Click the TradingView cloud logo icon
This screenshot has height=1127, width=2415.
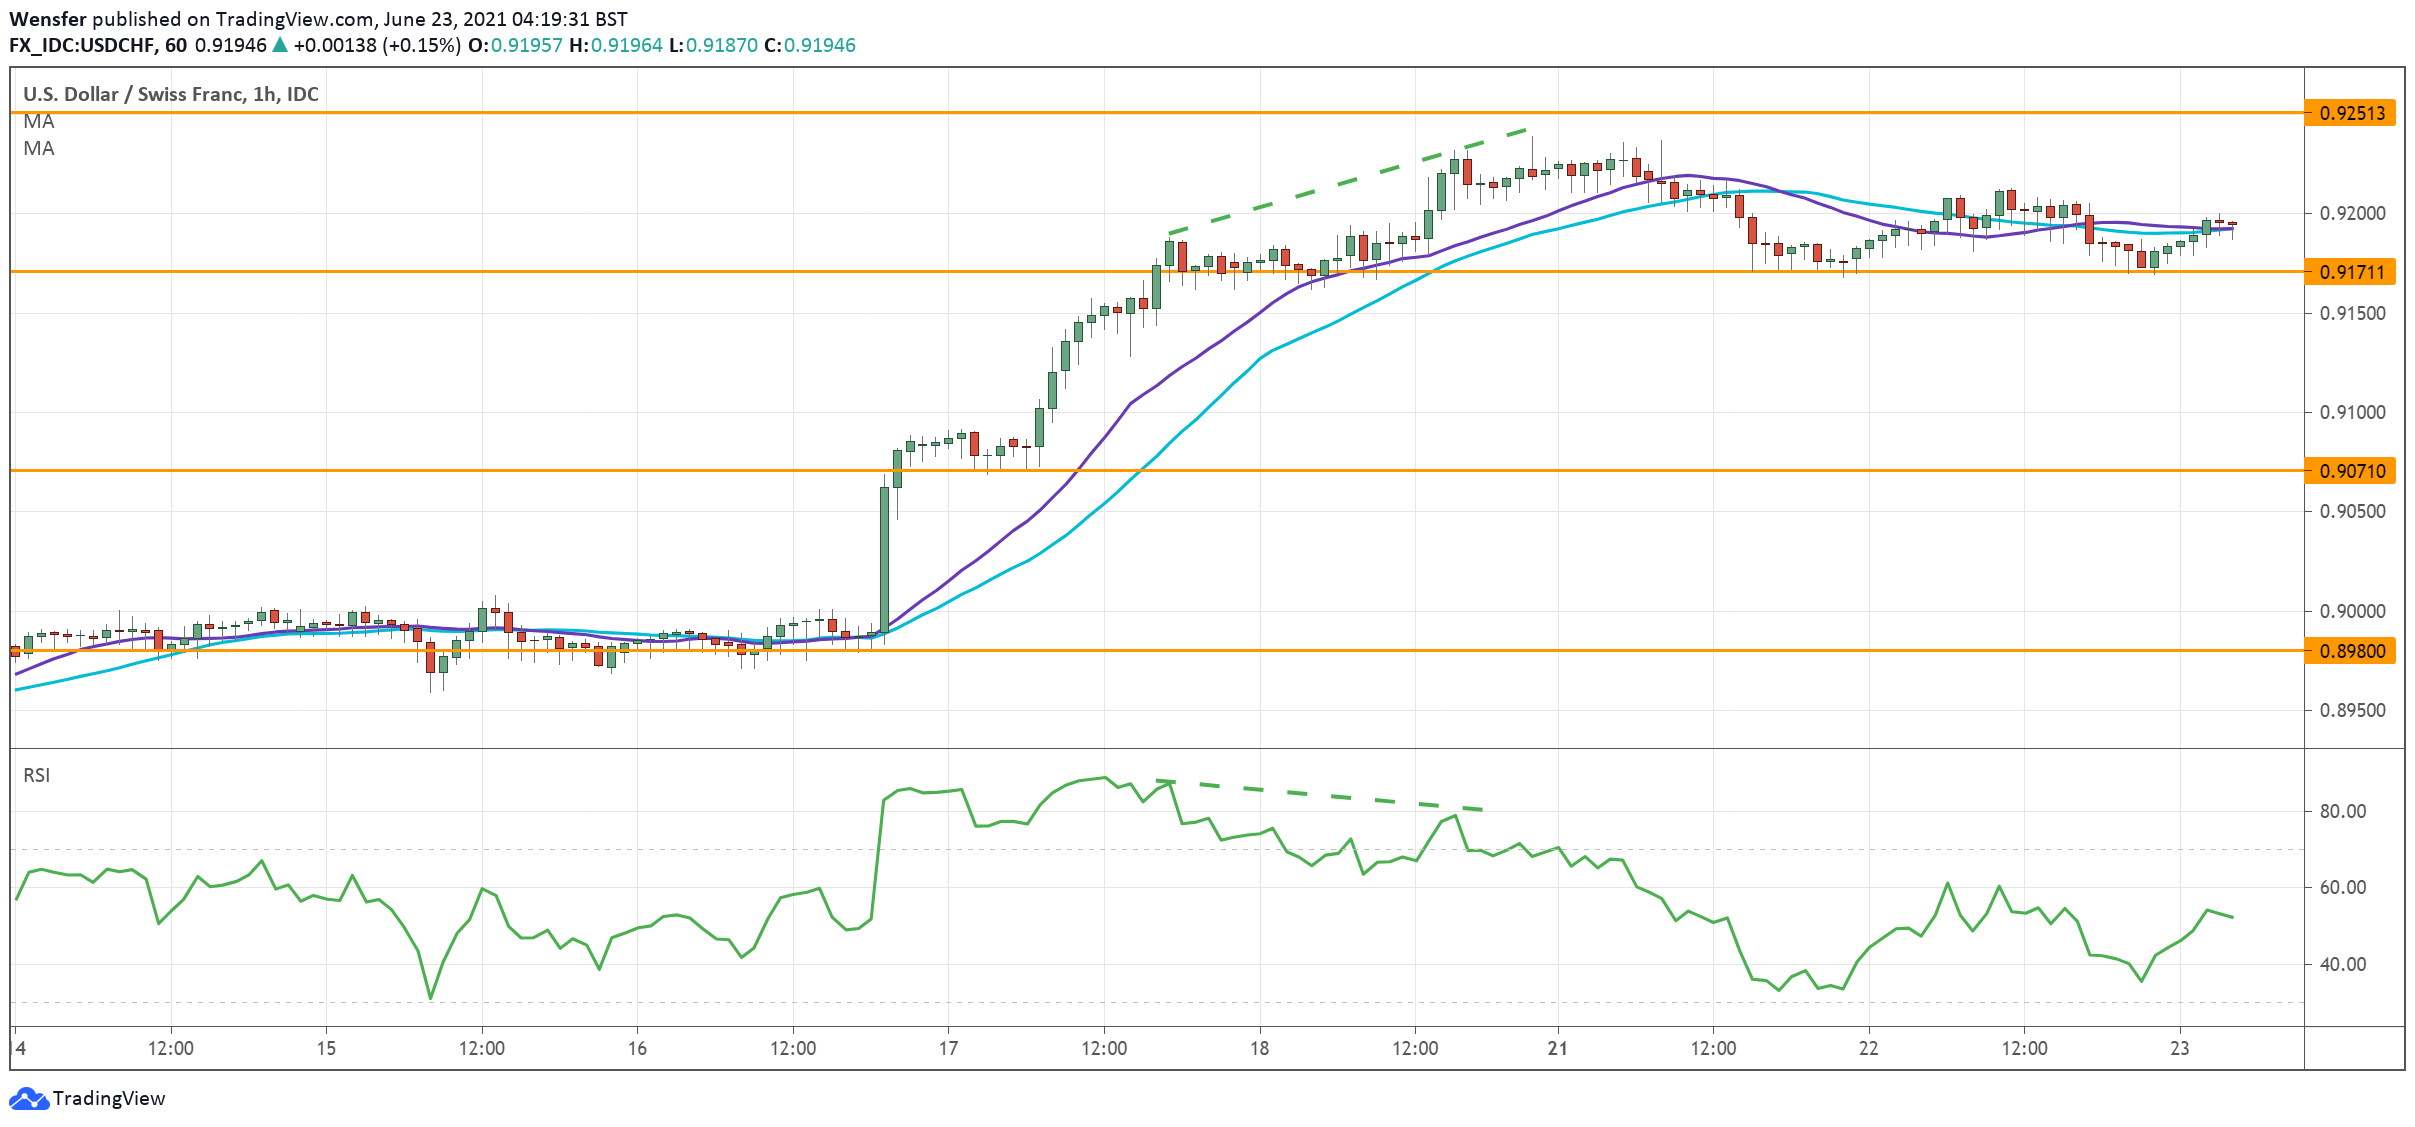tap(28, 1098)
